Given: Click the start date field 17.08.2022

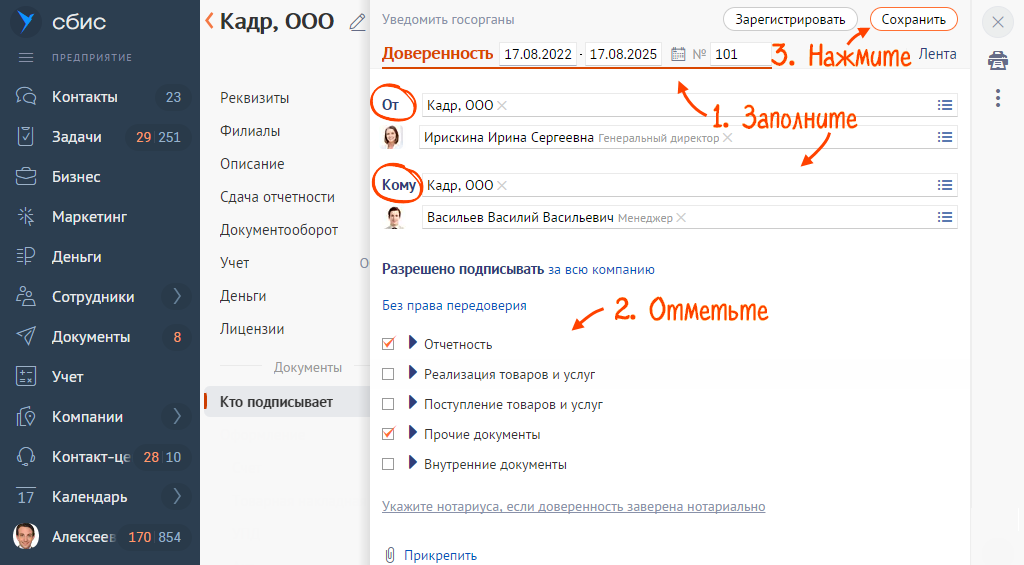Looking at the screenshot, I should pyautogui.click(x=538, y=54).
